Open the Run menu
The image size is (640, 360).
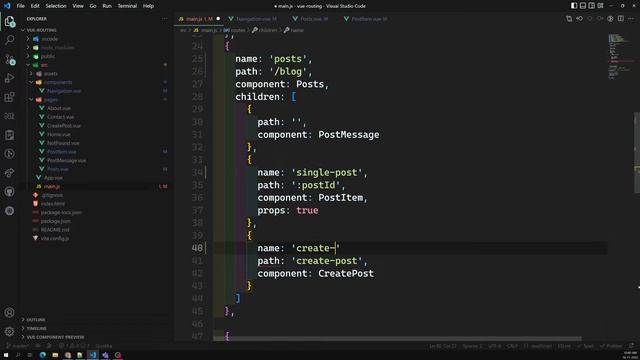[107, 6]
